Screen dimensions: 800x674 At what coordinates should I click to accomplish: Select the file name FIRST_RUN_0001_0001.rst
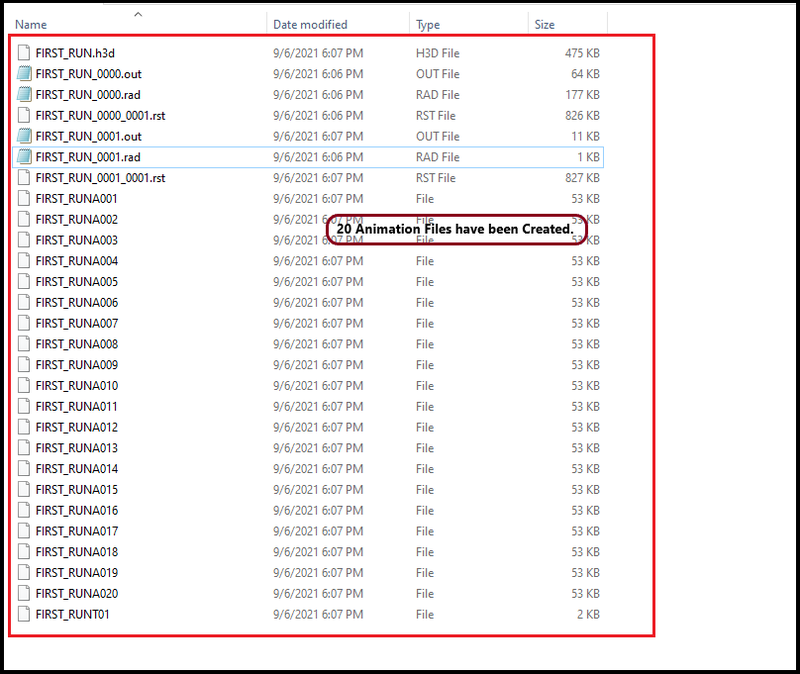pyautogui.click(x=101, y=178)
